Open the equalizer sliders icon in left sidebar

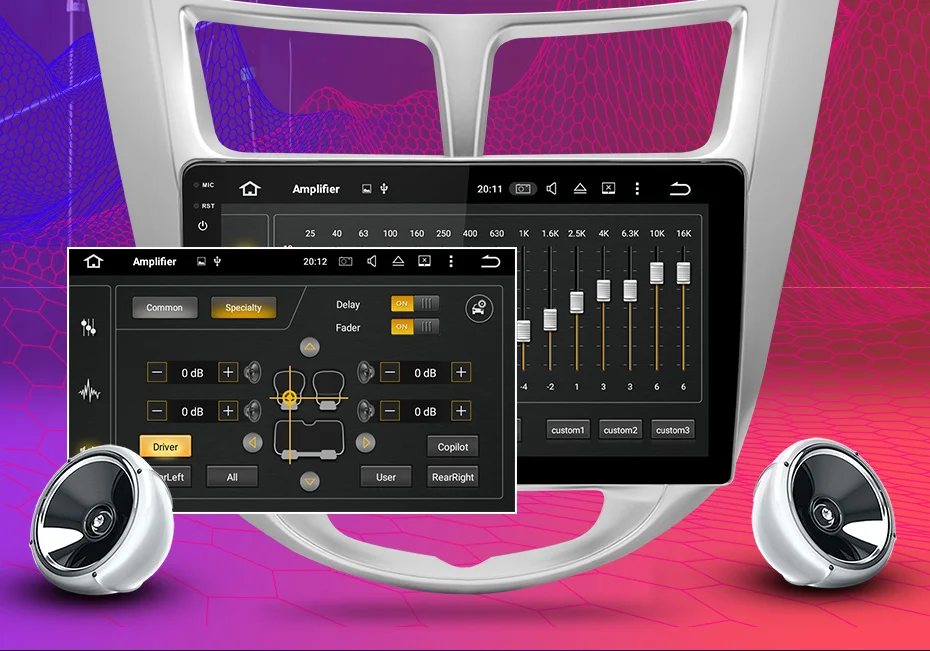click(x=88, y=327)
